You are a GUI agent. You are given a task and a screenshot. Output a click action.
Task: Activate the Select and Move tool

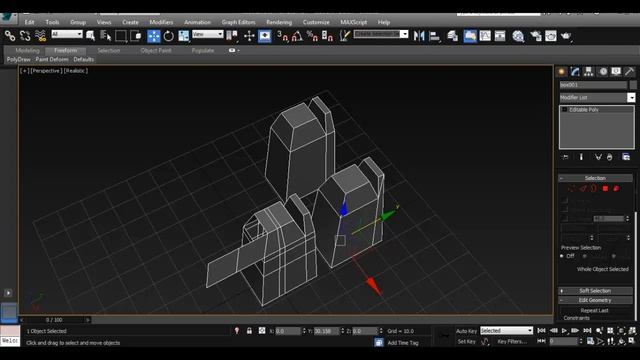coord(154,36)
